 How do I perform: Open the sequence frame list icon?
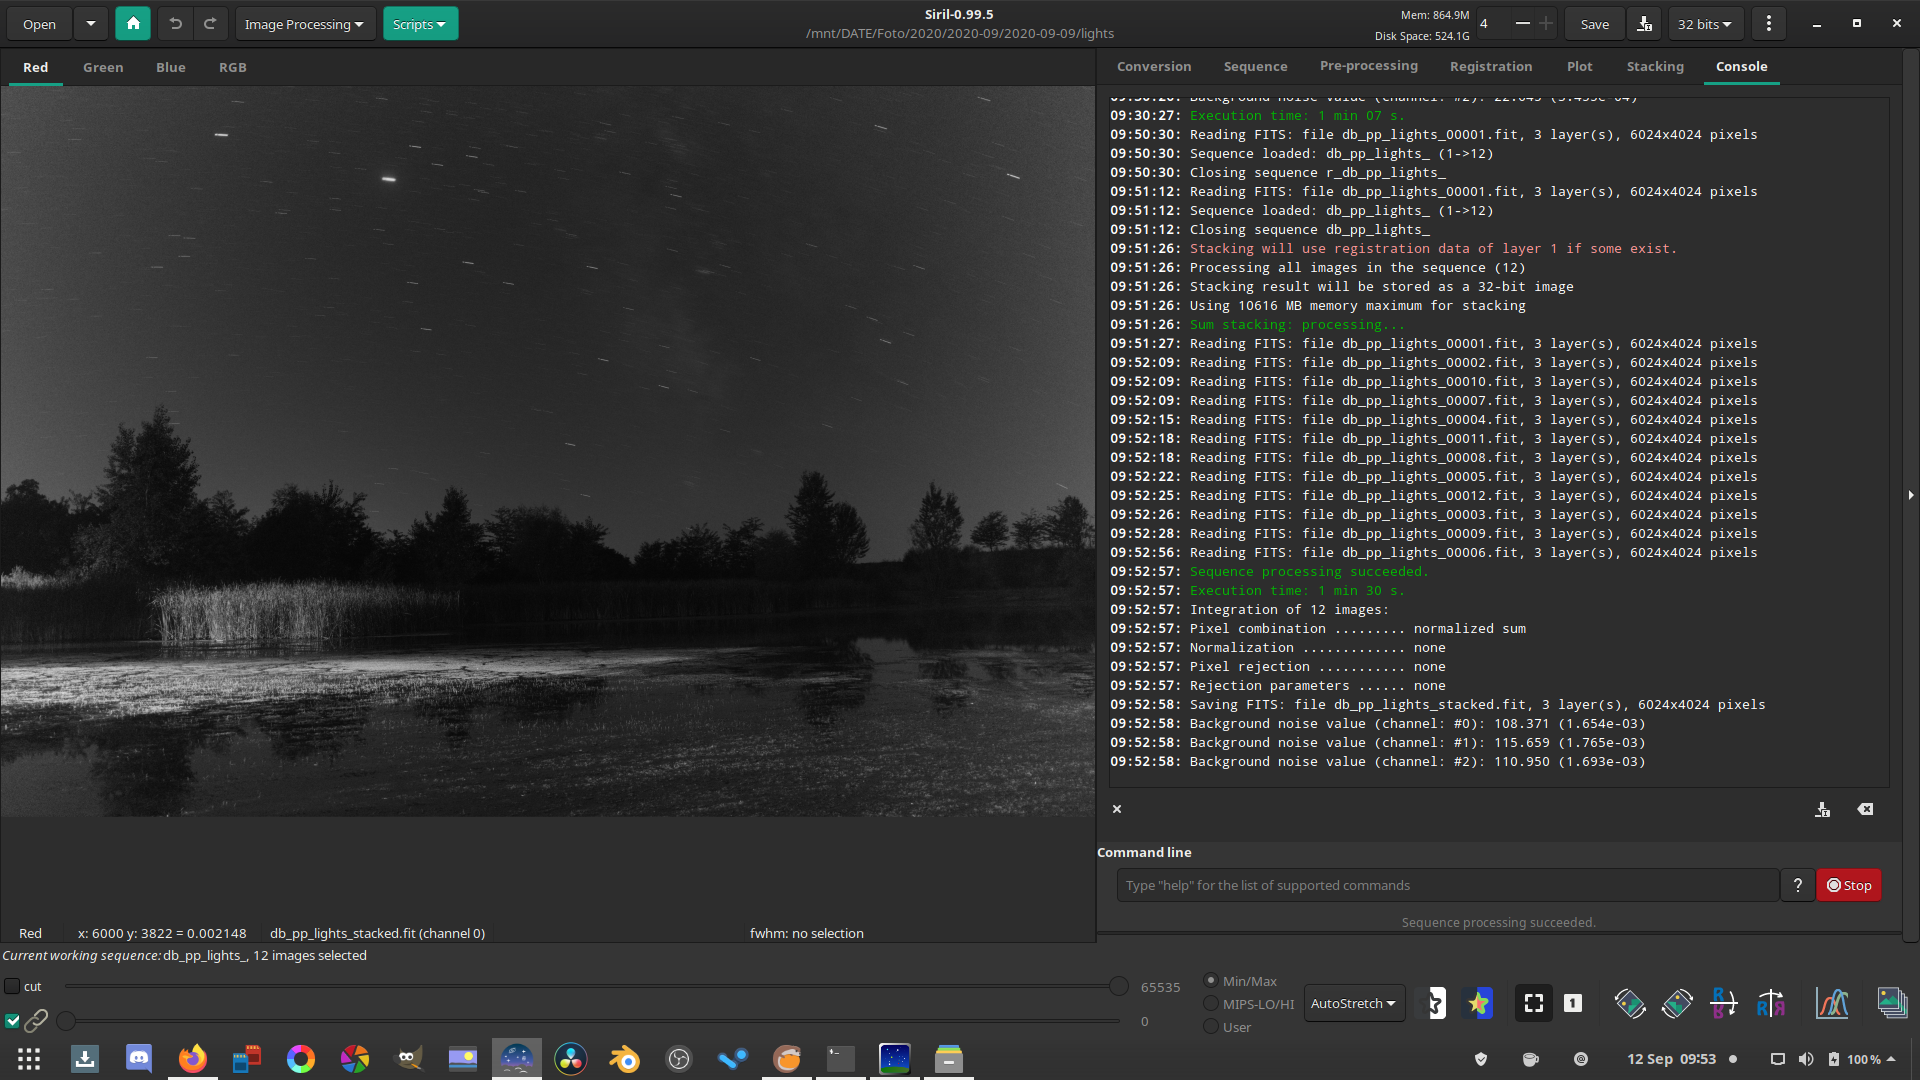point(1891,1003)
